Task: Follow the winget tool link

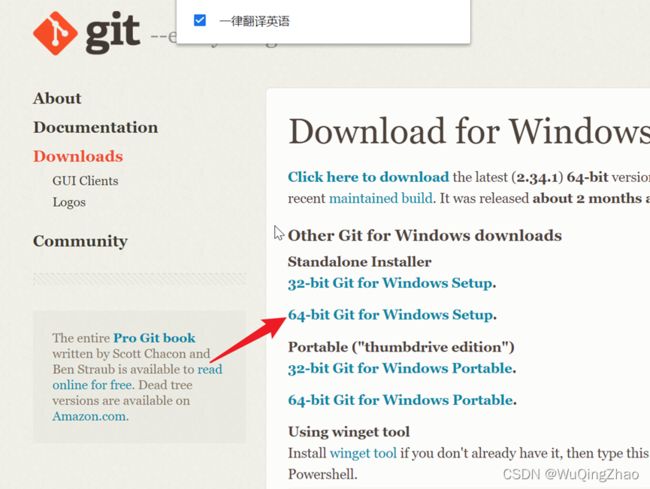Action: (x=363, y=453)
